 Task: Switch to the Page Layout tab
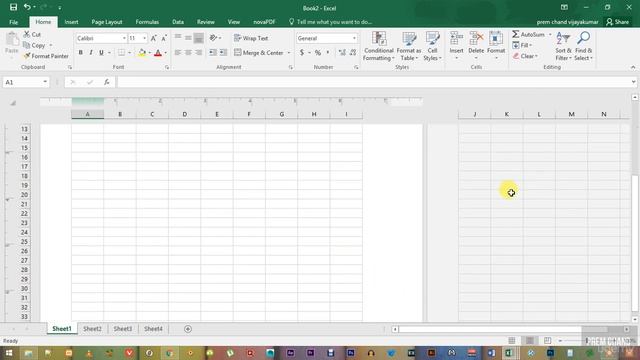[x=107, y=22]
